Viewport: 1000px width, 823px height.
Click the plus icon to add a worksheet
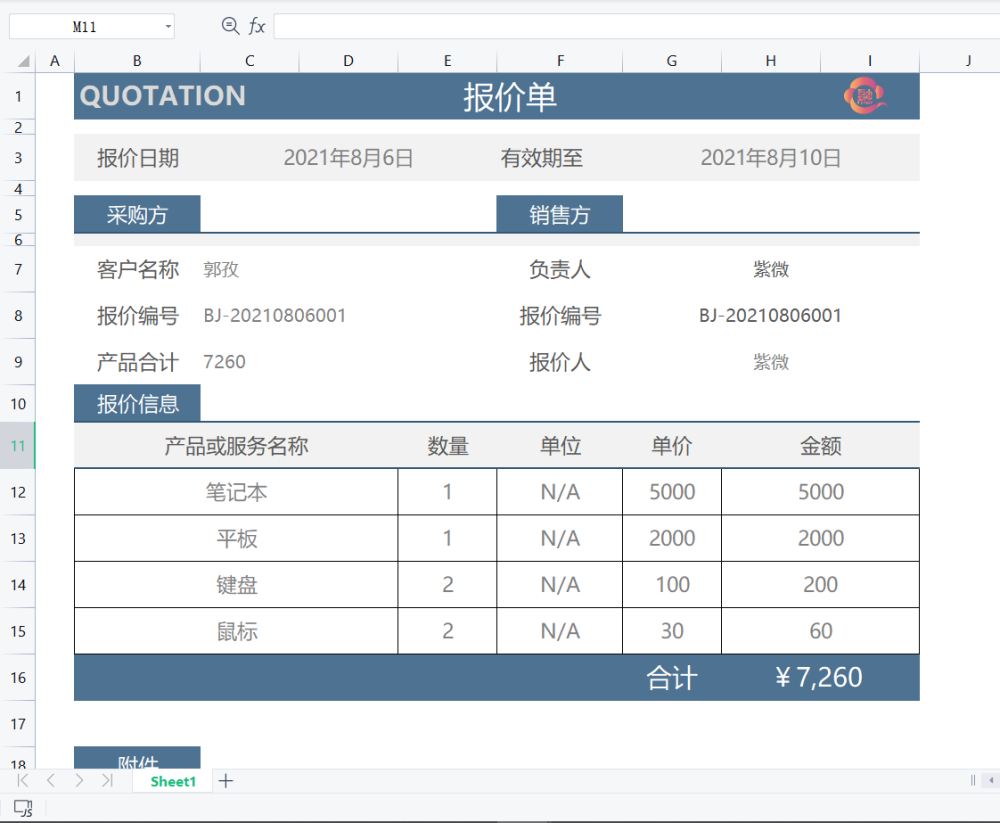(x=226, y=780)
